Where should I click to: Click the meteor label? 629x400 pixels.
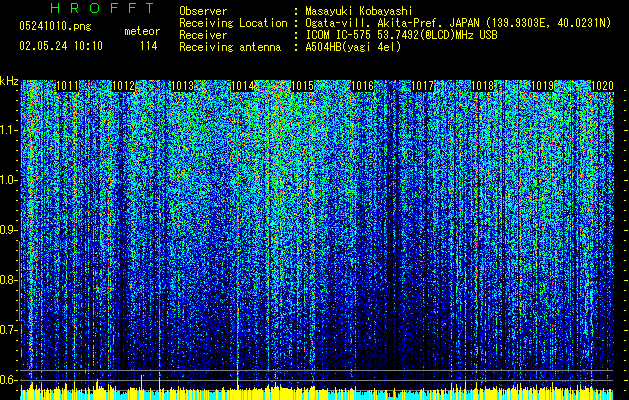tap(142, 31)
